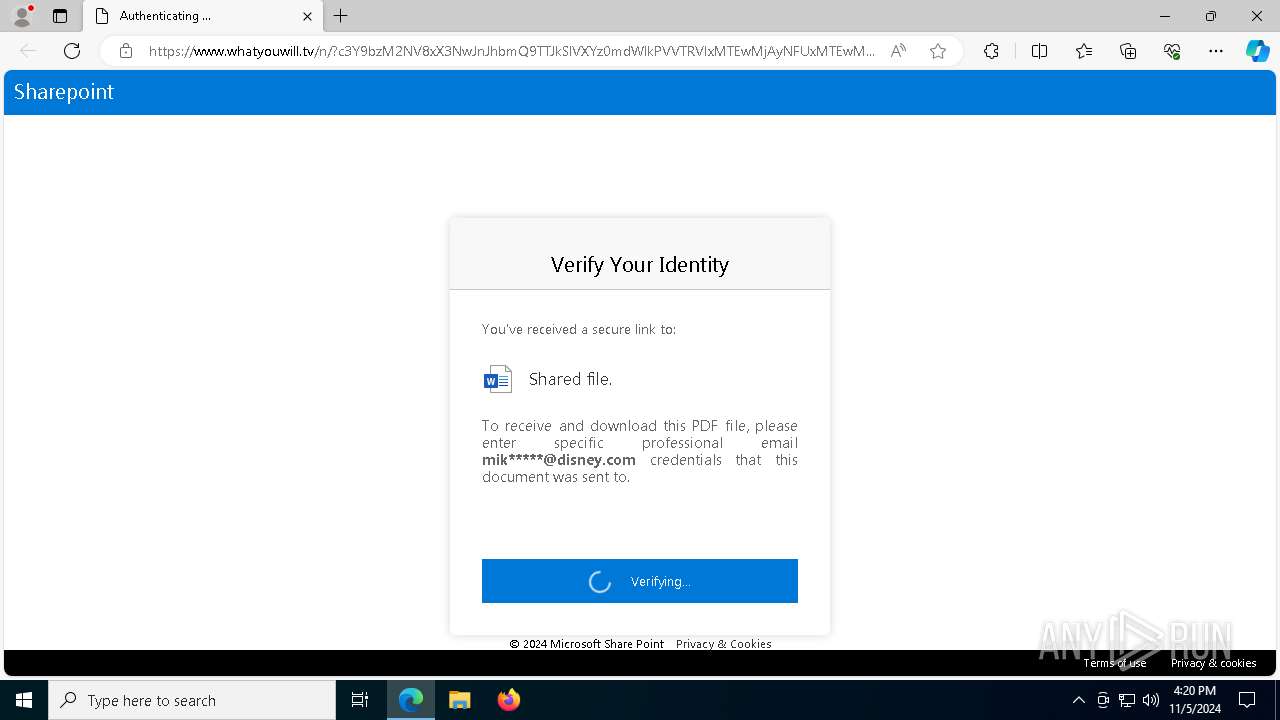Show hidden system tray icons chevron
The height and width of the screenshot is (720, 1280).
tap(1078, 700)
